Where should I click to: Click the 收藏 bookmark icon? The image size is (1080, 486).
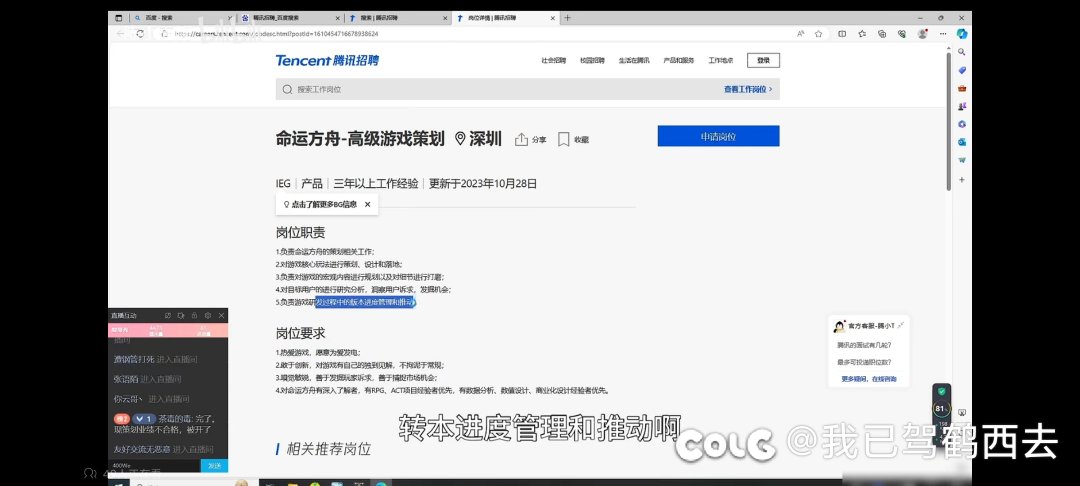tap(563, 139)
